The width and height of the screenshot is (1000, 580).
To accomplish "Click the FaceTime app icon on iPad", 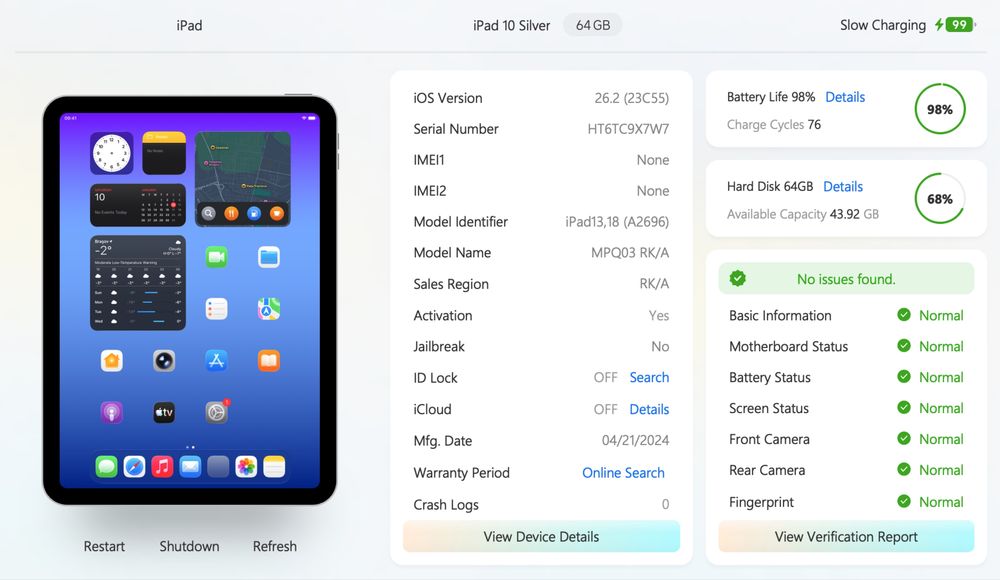I will 216,257.
